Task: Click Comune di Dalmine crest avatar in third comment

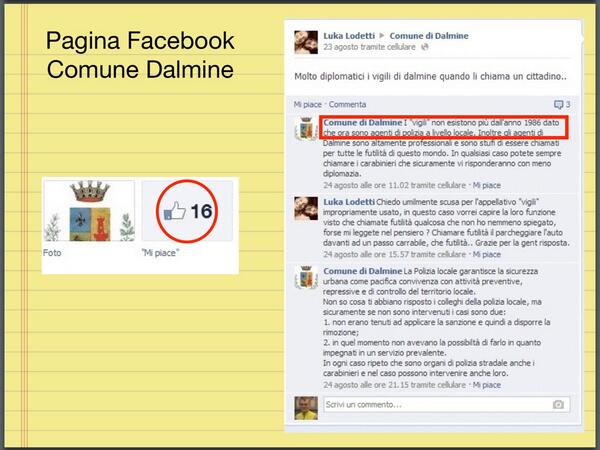Action: (x=306, y=277)
